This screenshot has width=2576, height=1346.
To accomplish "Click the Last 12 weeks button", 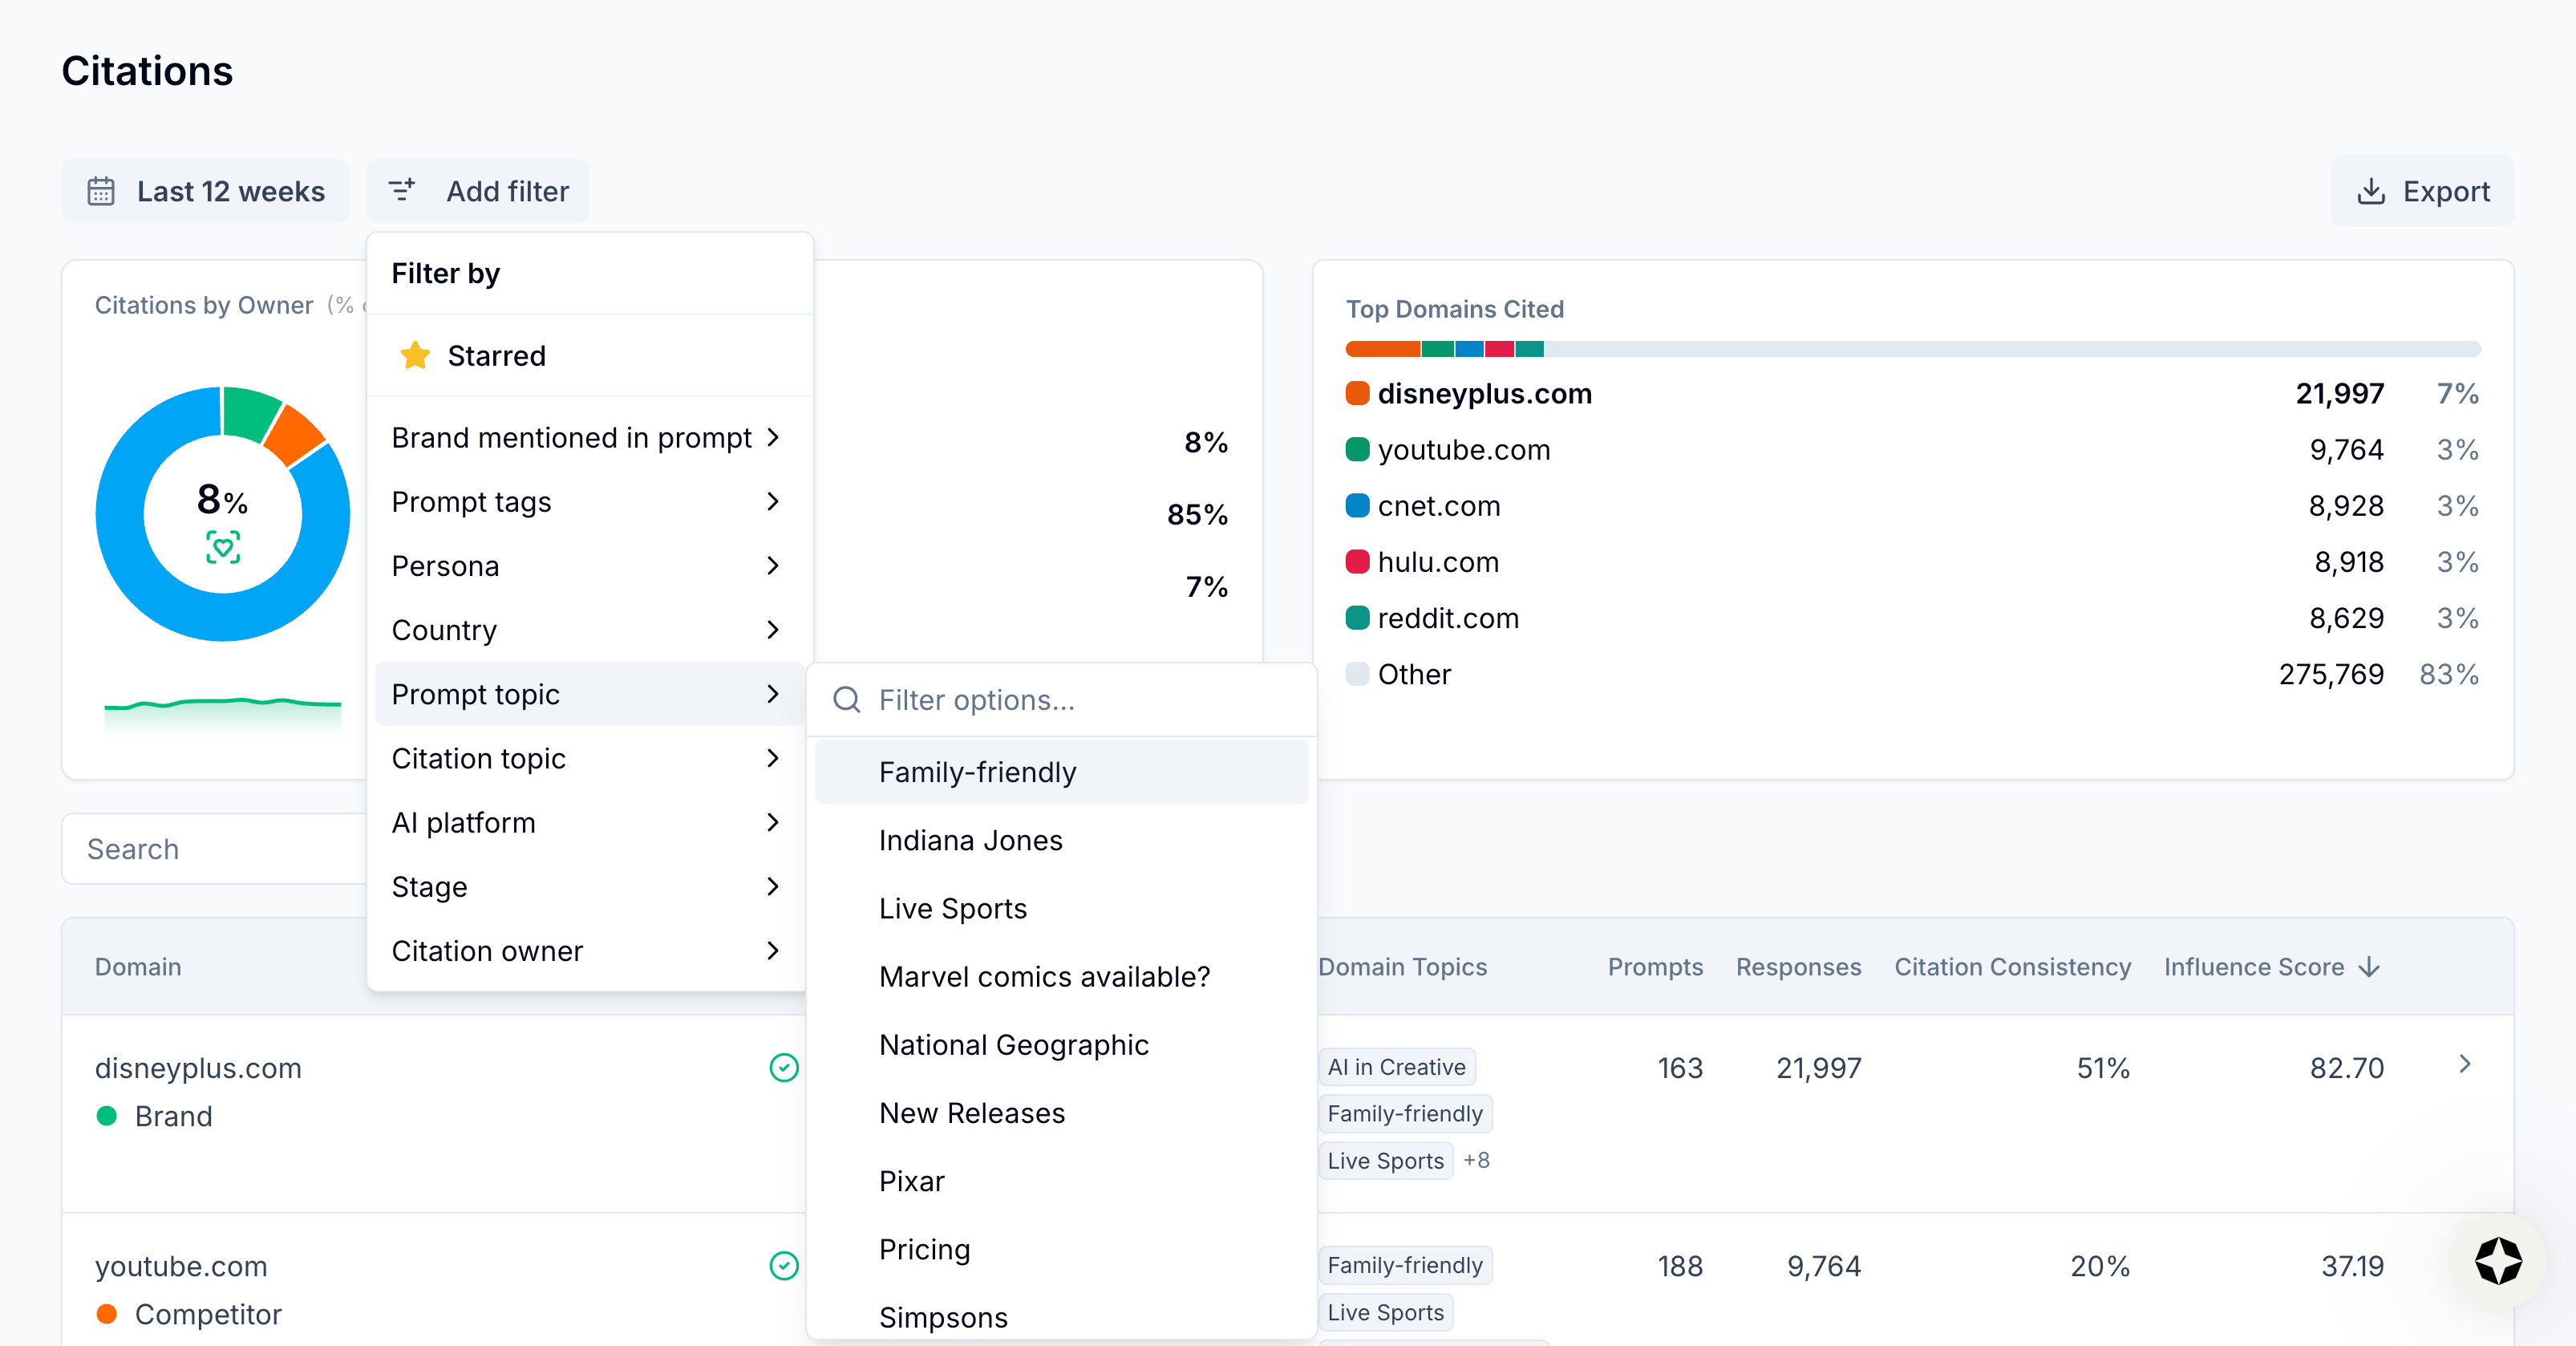I will (206, 191).
